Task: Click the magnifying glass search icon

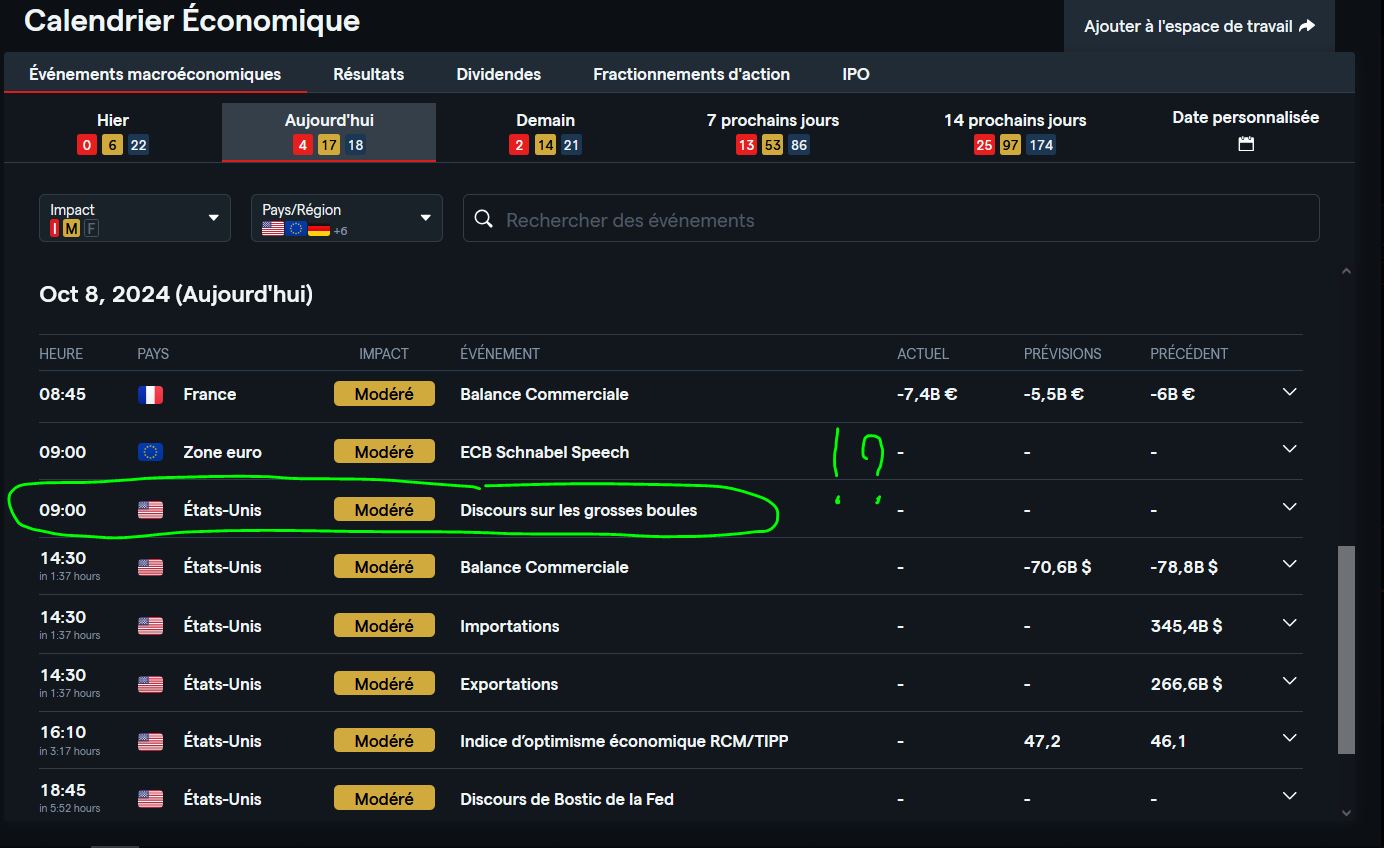Action: pyautogui.click(x=483, y=219)
